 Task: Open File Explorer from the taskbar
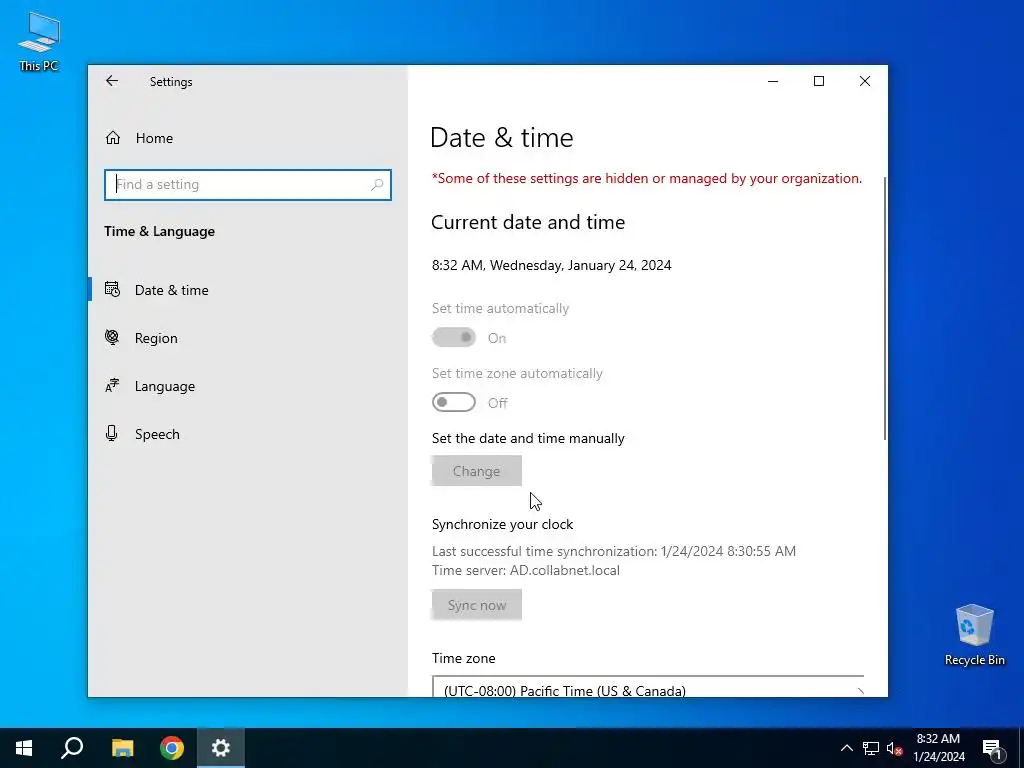pyautogui.click(x=122, y=748)
